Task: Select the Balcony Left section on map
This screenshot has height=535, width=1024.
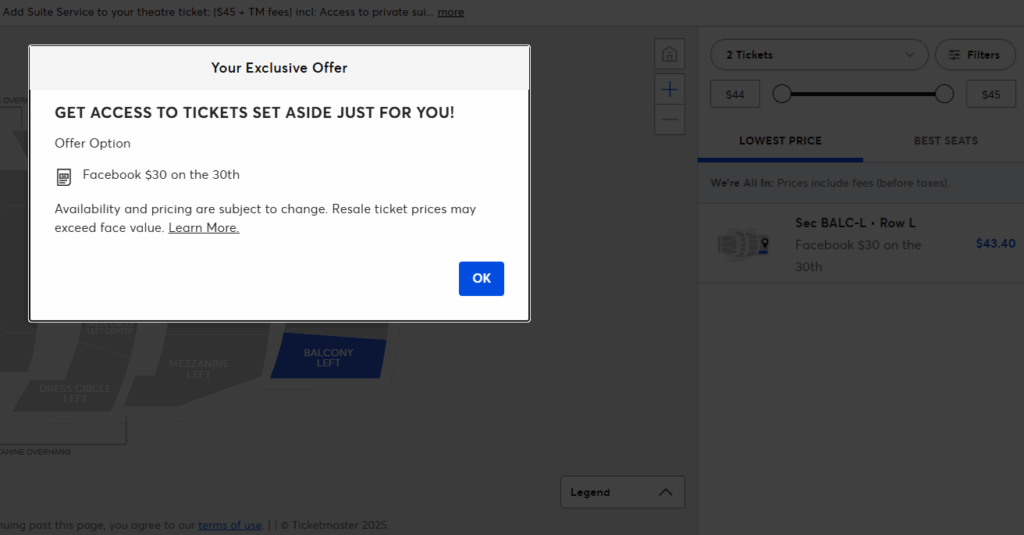Action: pos(328,357)
